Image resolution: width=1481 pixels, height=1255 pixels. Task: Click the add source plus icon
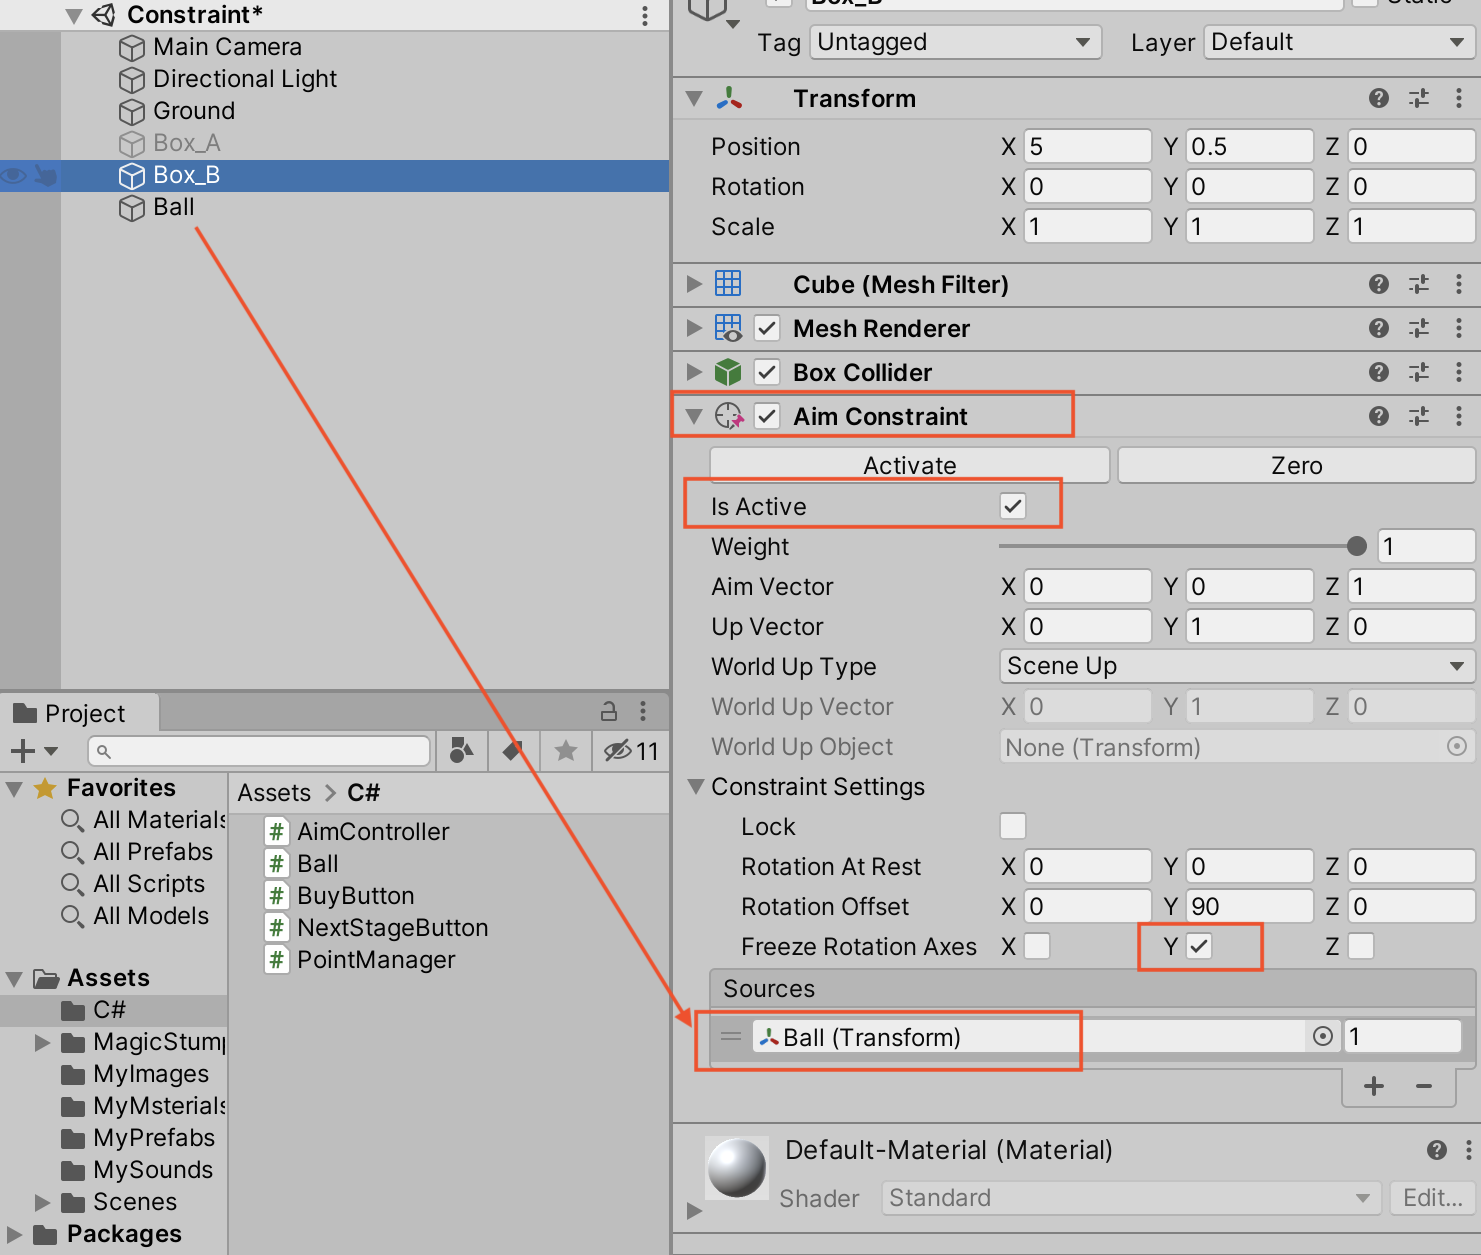(1372, 1086)
